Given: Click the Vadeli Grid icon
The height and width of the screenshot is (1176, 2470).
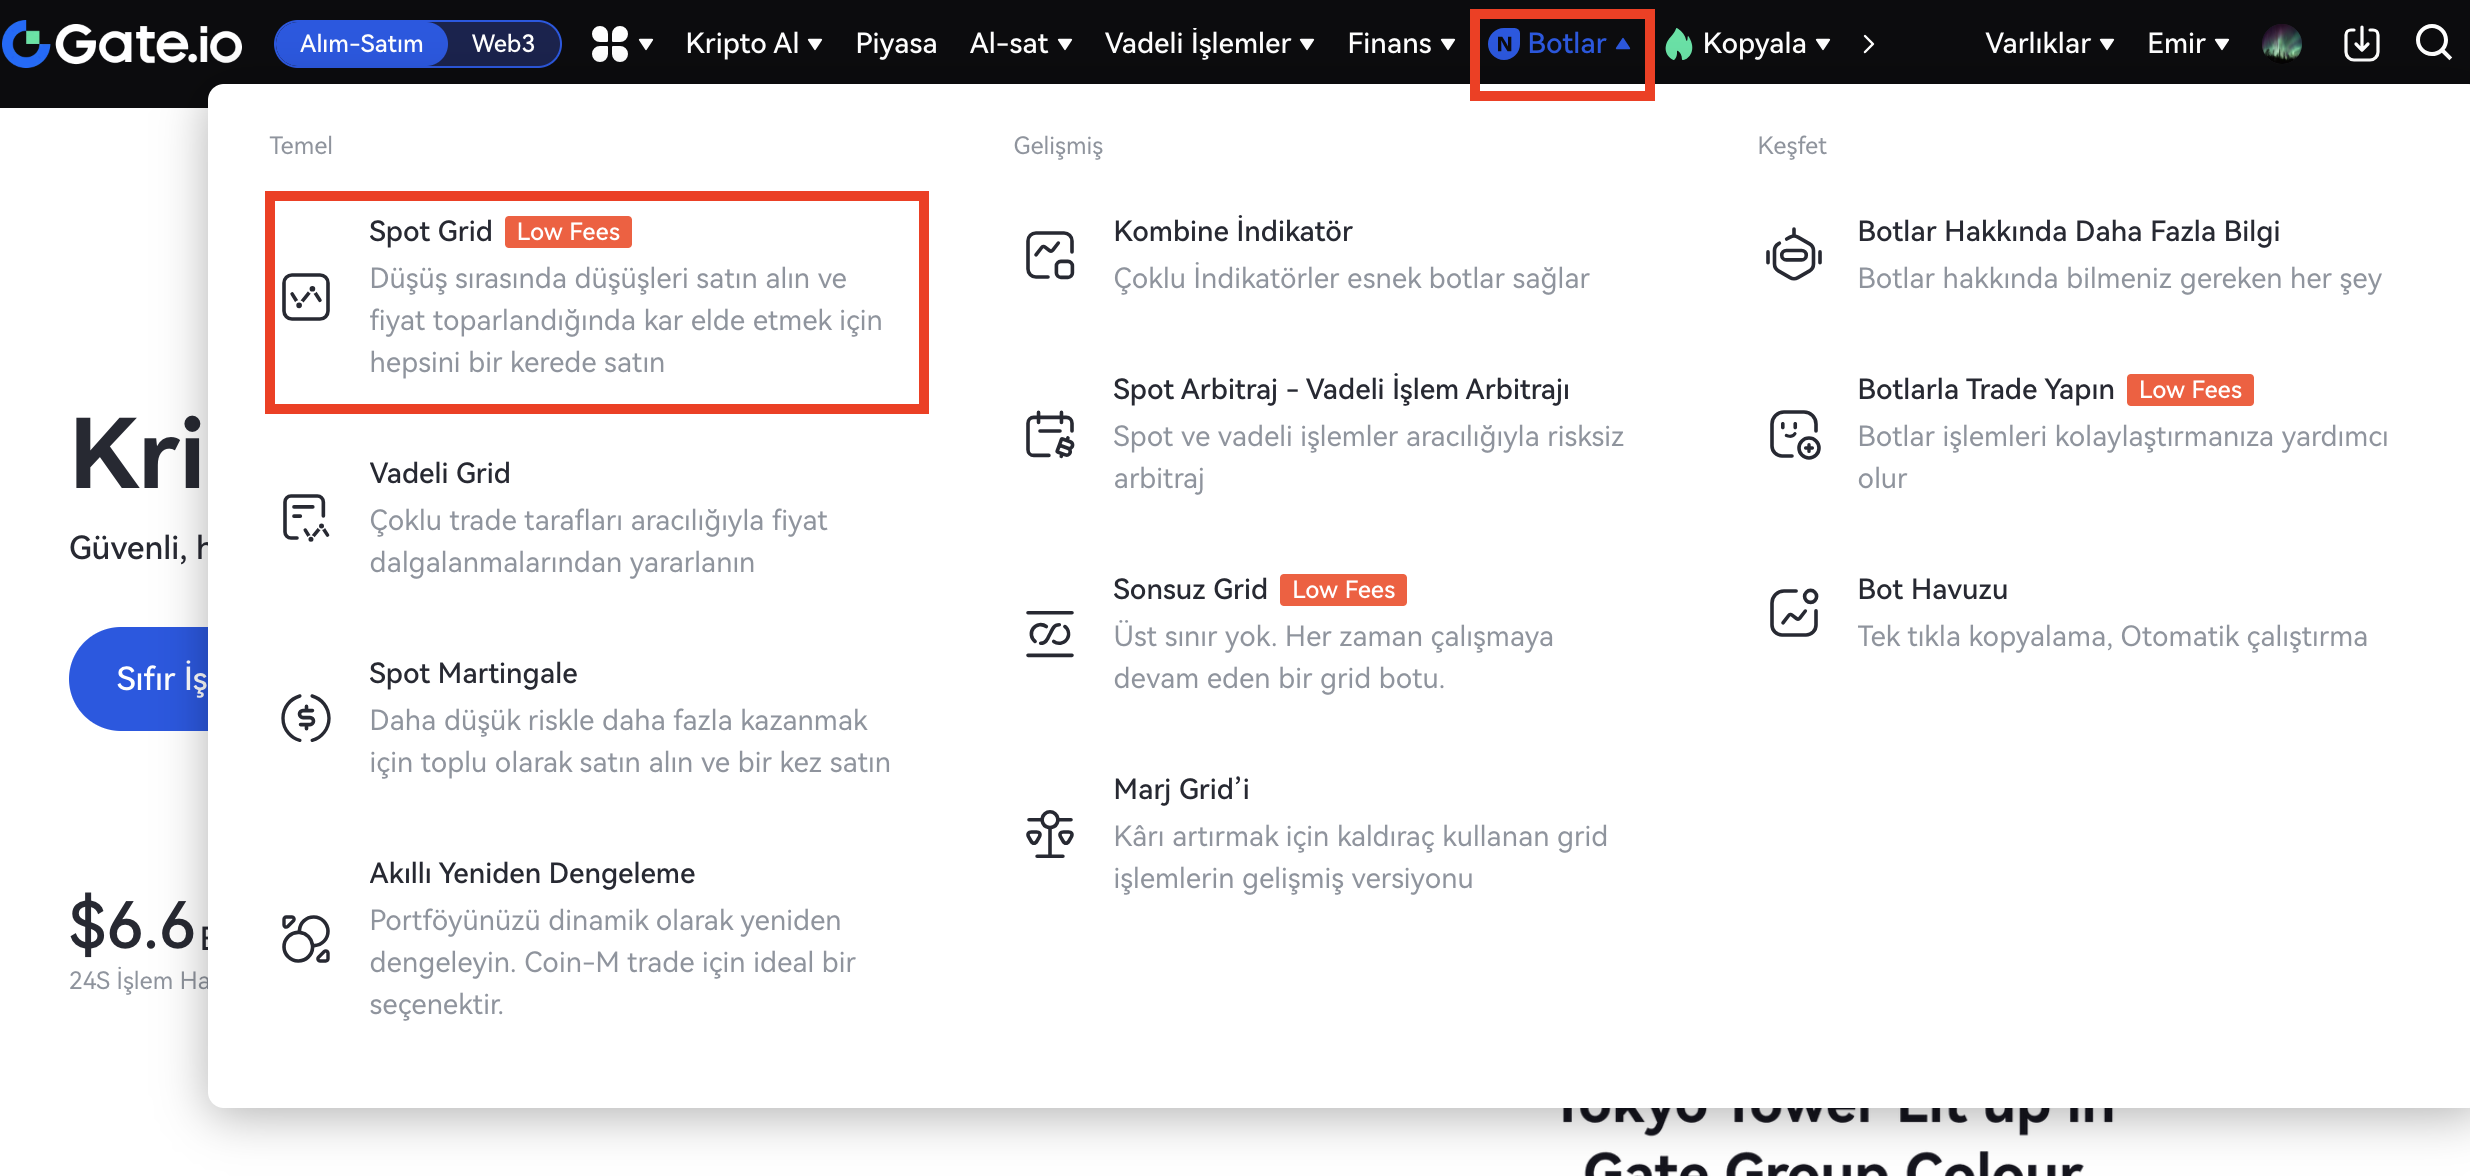Looking at the screenshot, I should coord(306,518).
